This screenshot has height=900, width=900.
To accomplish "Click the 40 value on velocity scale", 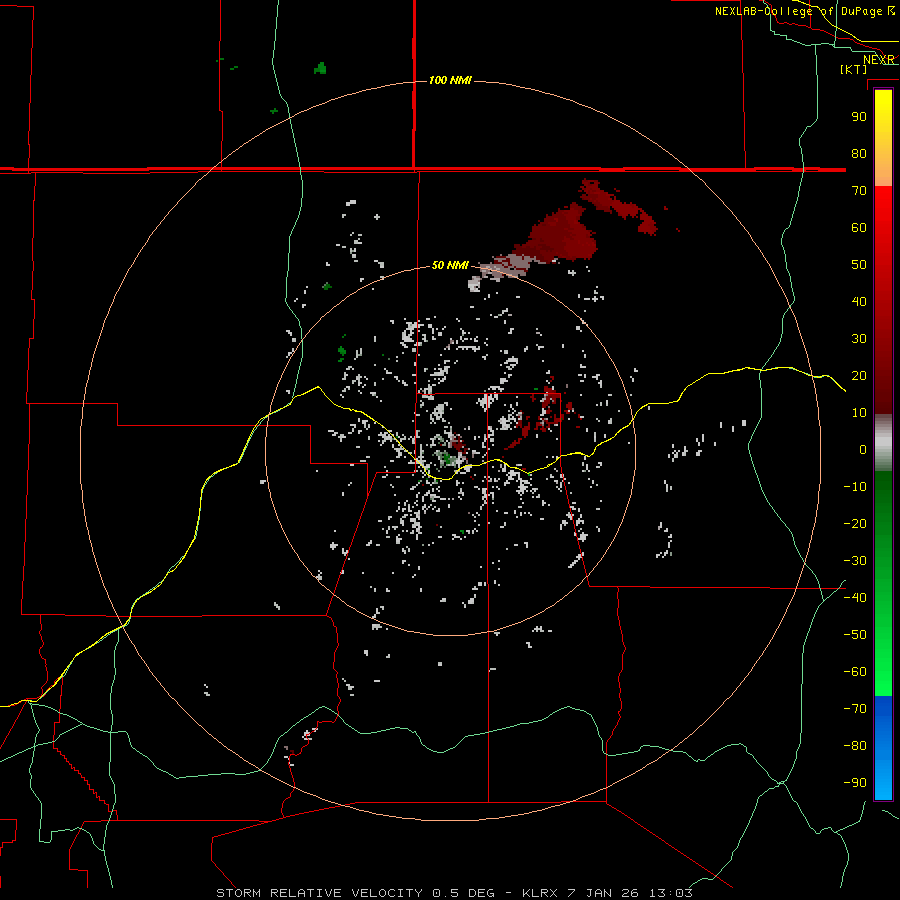I will [x=859, y=301].
